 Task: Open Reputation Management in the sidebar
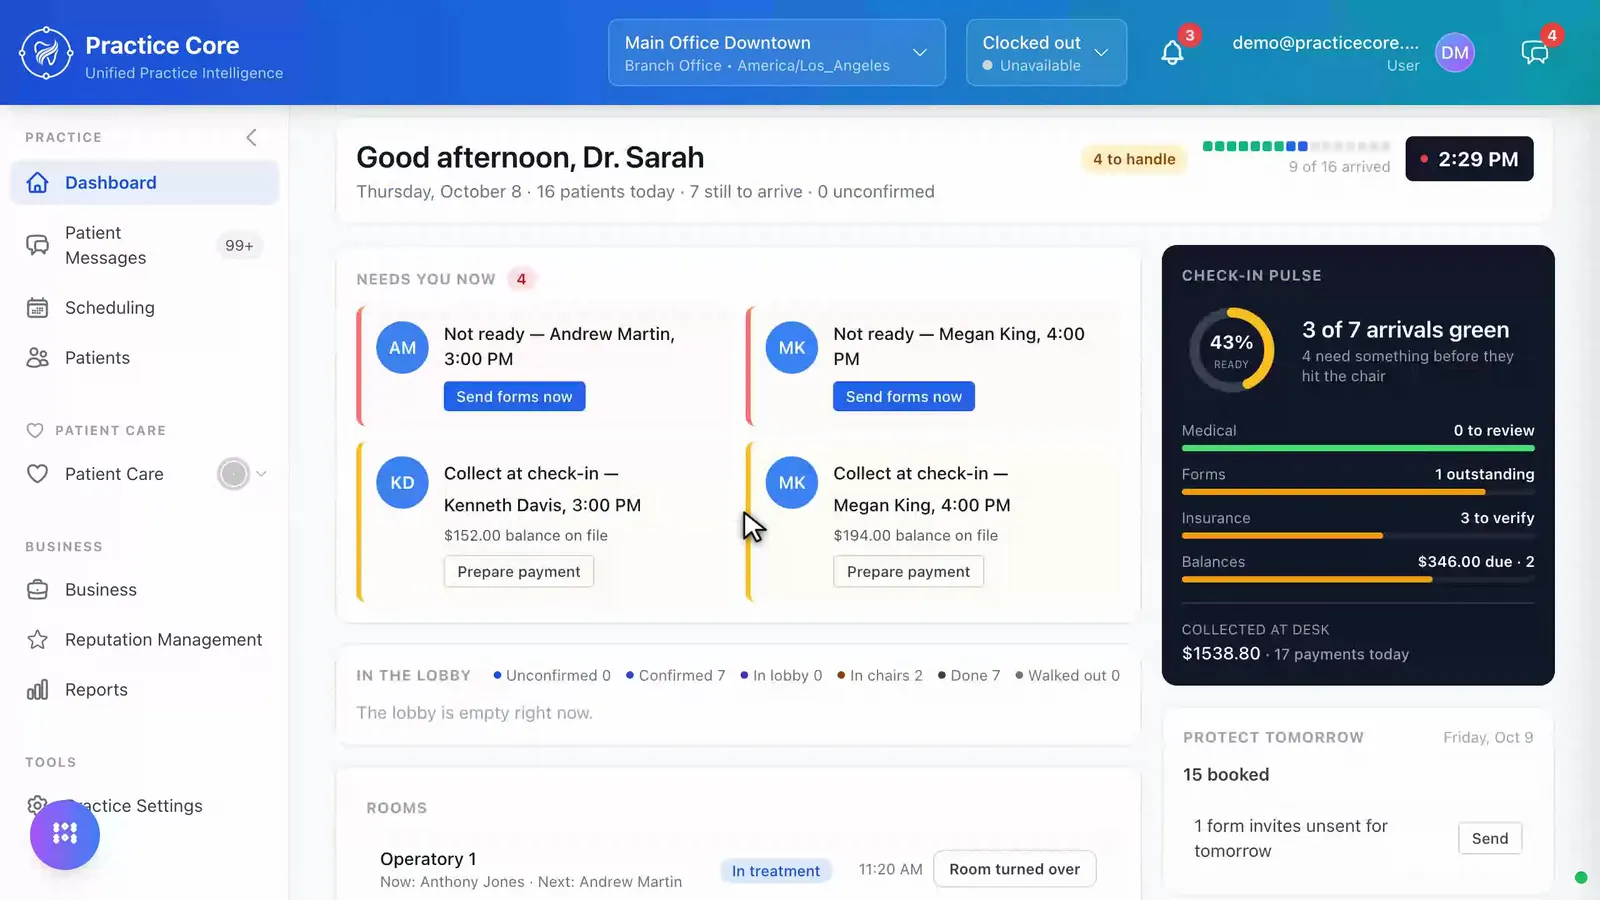[x=144, y=640]
